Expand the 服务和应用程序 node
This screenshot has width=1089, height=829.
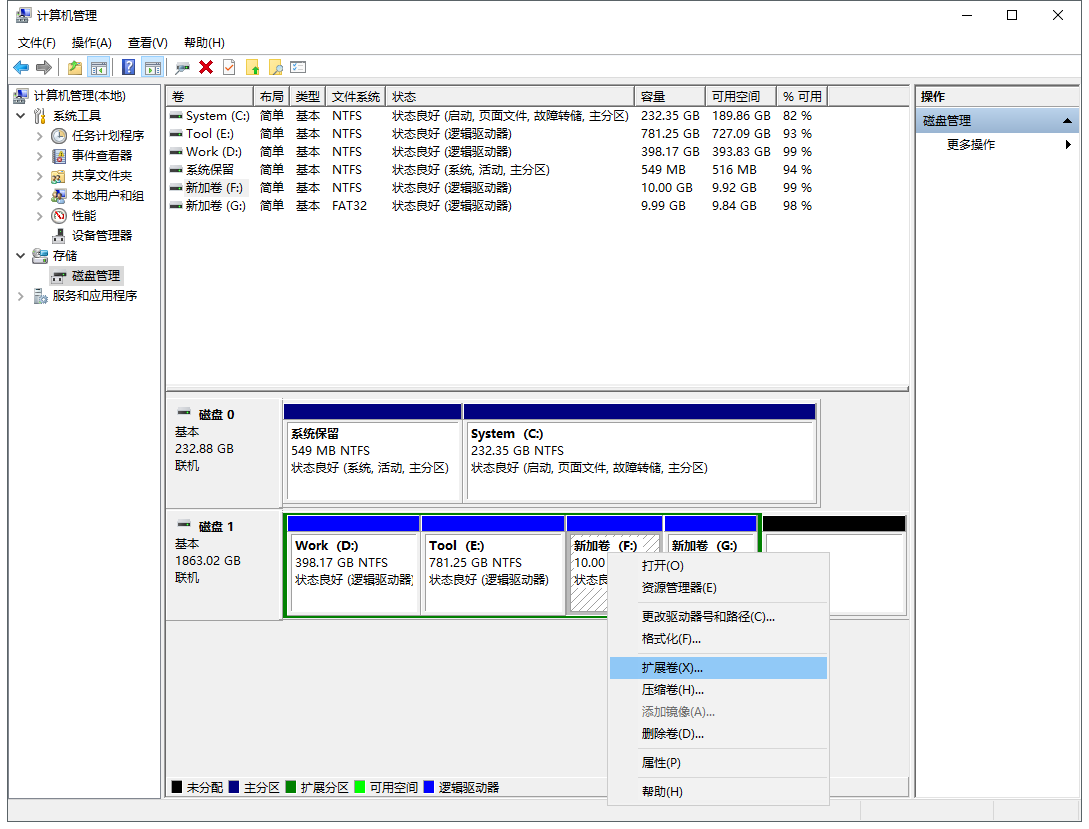pyautogui.click(x=22, y=296)
